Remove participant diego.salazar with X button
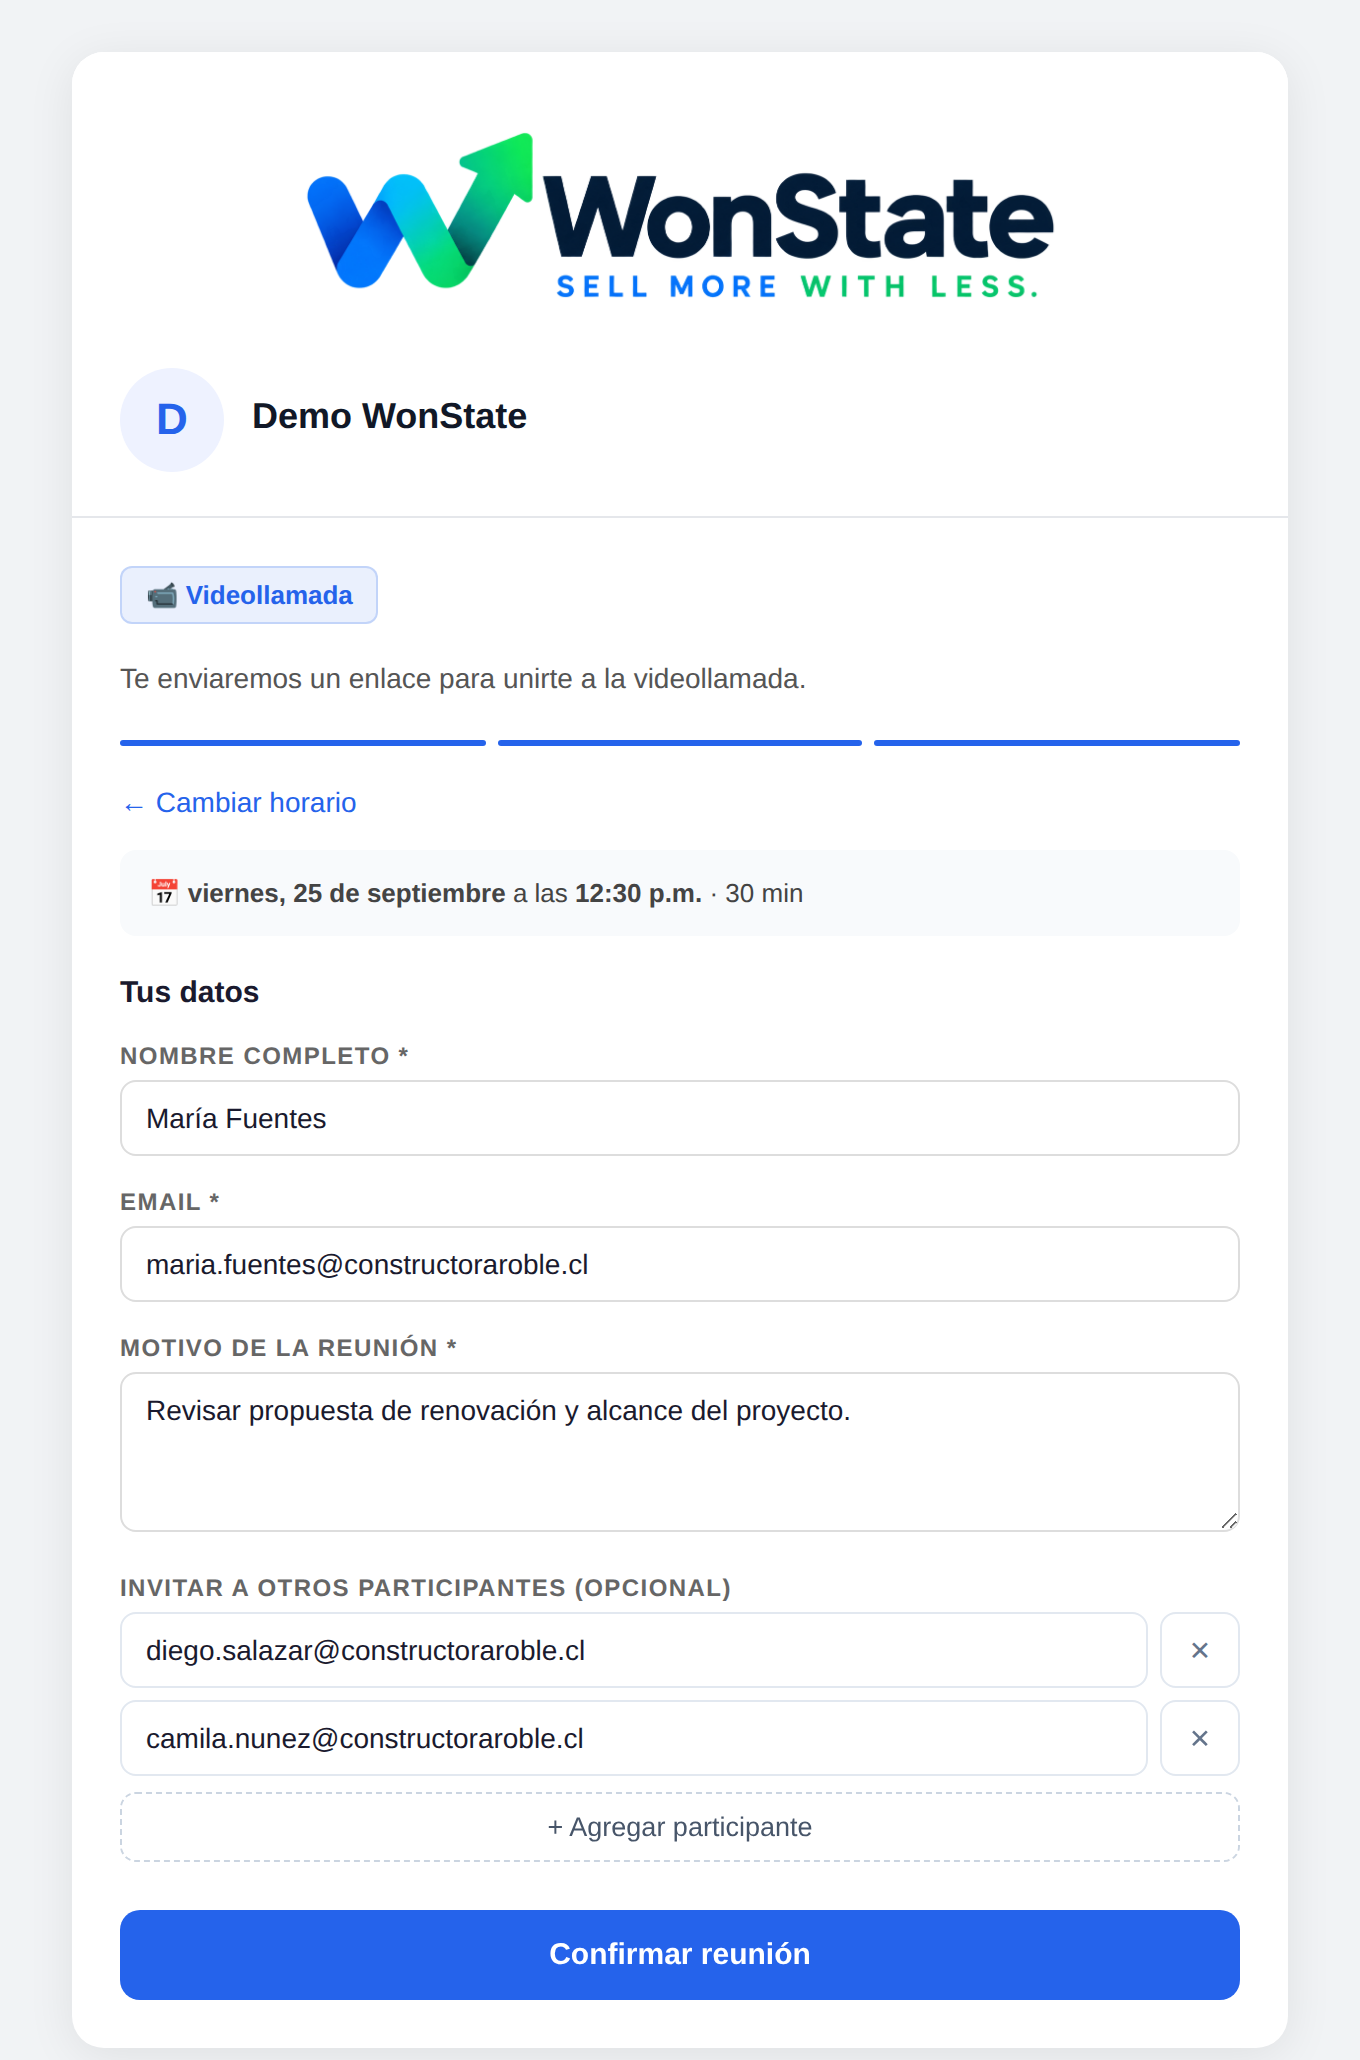The width and height of the screenshot is (1360, 2060). coord(1200,1650)
